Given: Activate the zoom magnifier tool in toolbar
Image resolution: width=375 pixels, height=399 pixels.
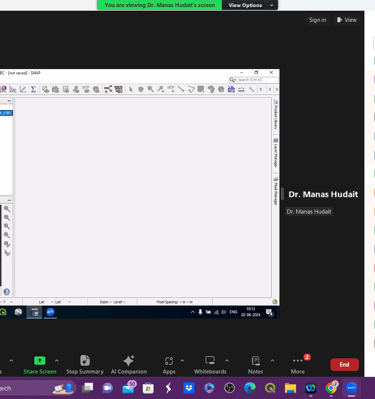Looking at the screenshot, I should (x=151, y=89).
